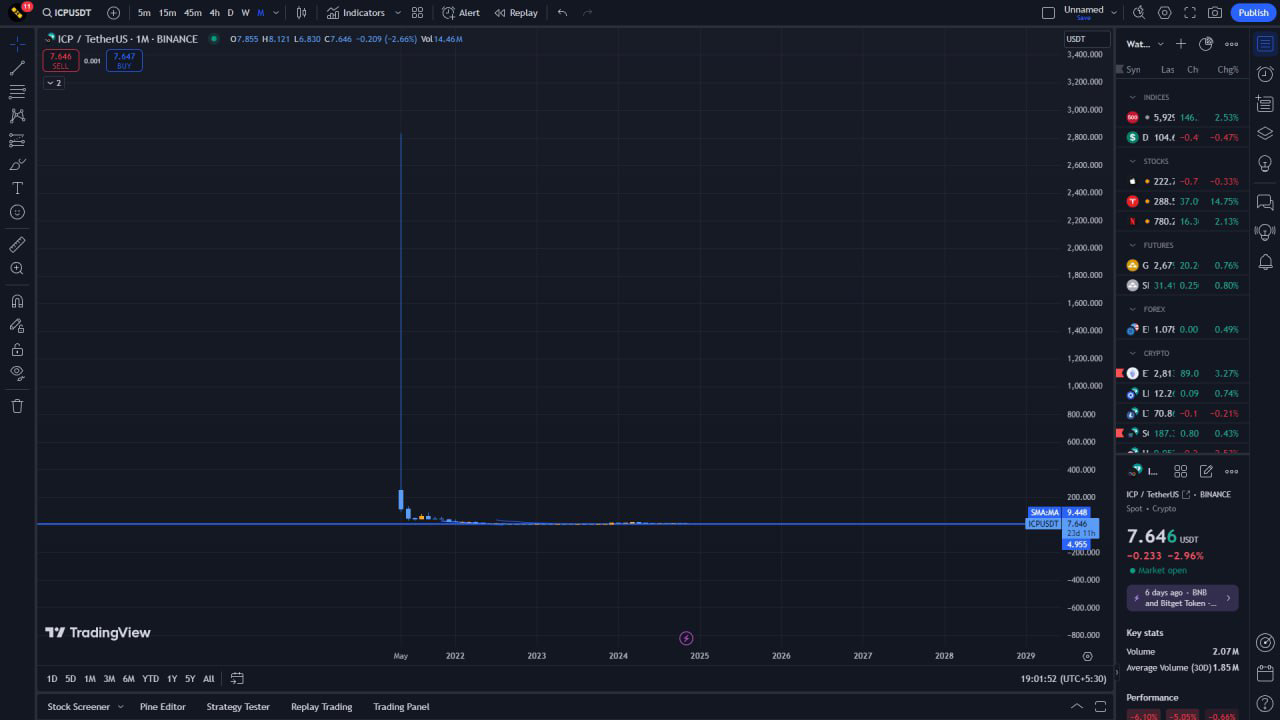Open the emoji icons tool
Screen dimensions: 1280x720
pyautogui.click(x=17, y=212)
